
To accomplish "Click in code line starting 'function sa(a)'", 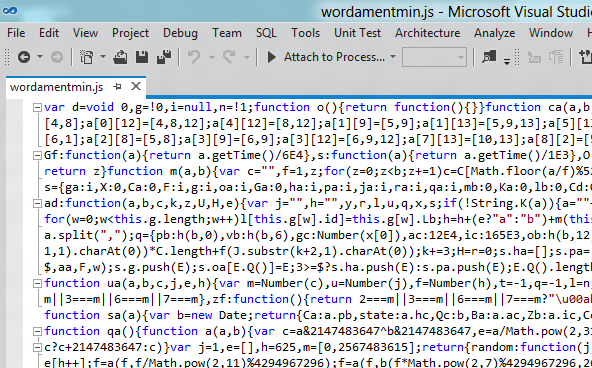I will pos(318,315).
